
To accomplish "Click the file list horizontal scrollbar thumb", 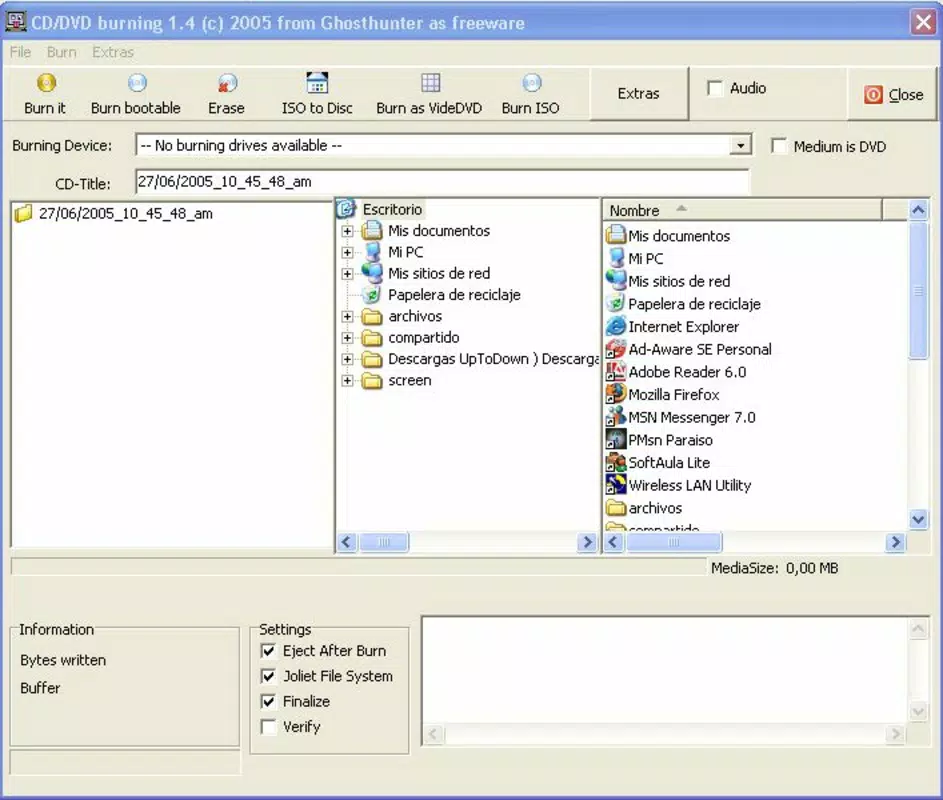I will click(x=674, y=542).
